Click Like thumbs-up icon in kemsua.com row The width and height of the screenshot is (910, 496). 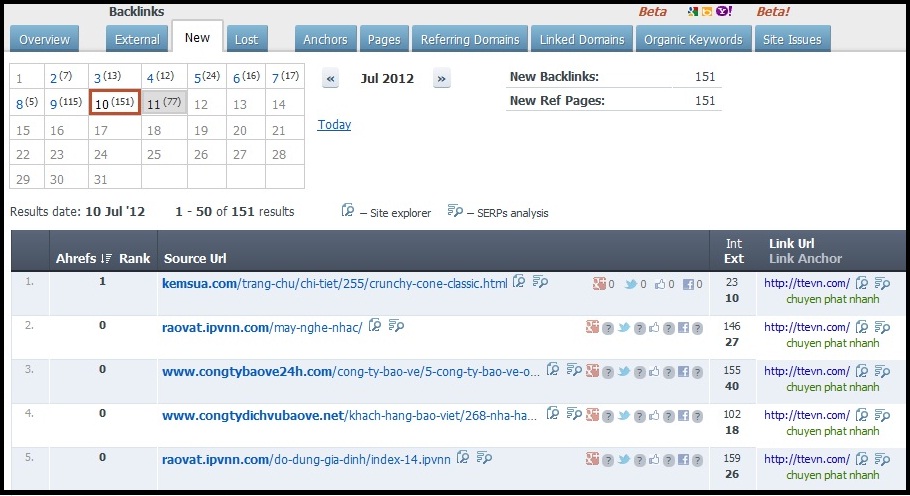click(660, 284)
